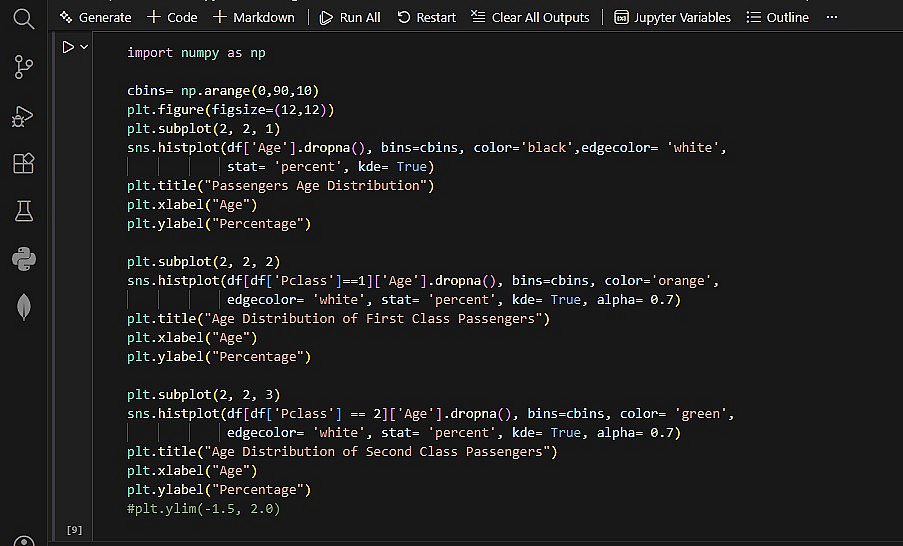Open the MongoDB leaf view
The height and width of the screenshot is (546, 903).
[23, 307]
